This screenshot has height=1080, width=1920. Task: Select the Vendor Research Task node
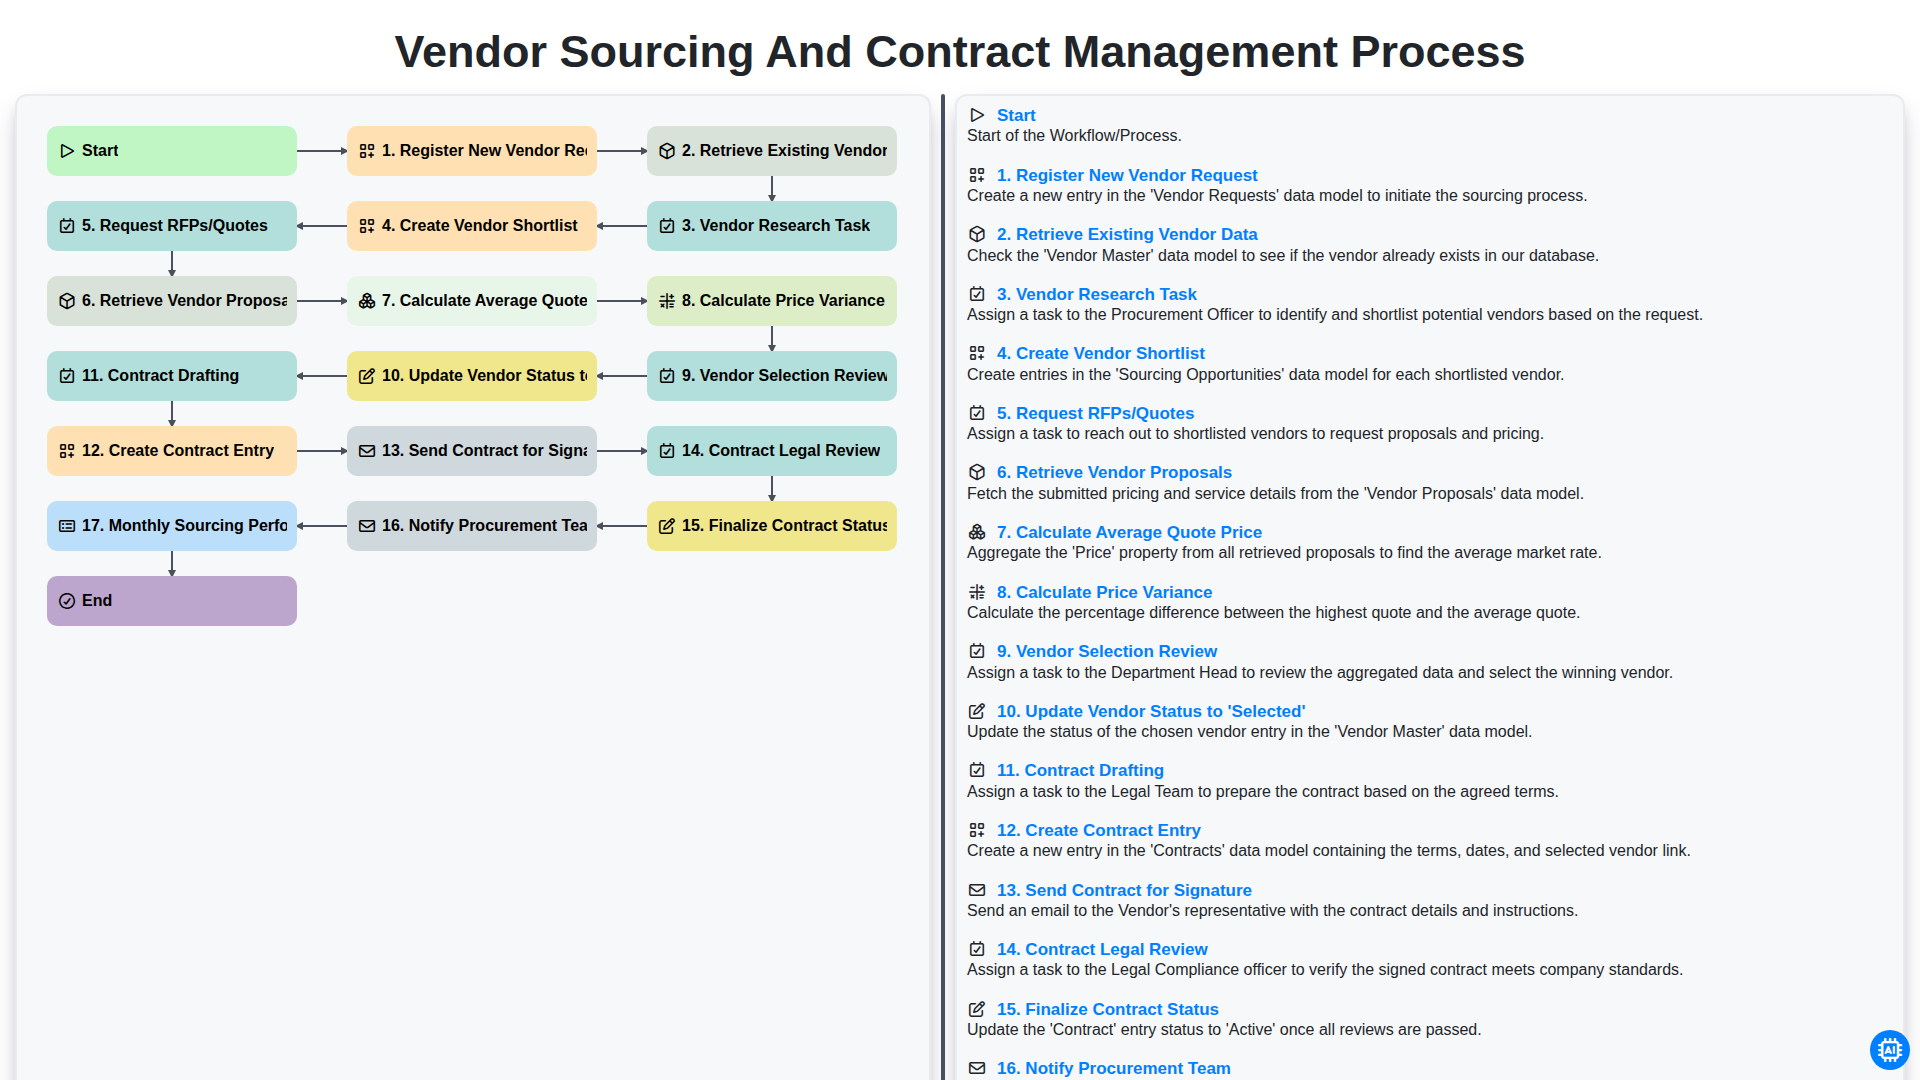(x=772, y=226)
